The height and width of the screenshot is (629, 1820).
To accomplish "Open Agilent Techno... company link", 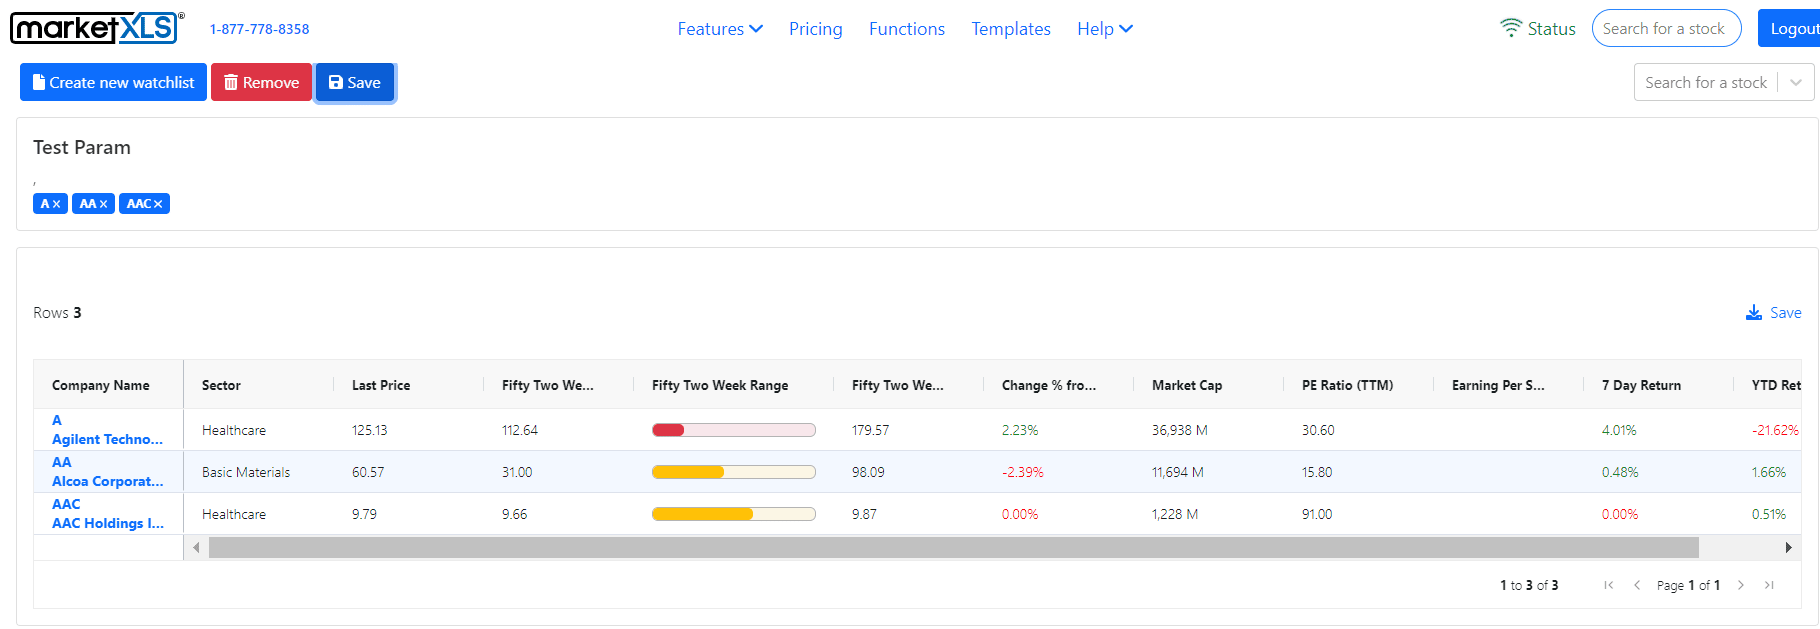I will [x=107, y=439].
